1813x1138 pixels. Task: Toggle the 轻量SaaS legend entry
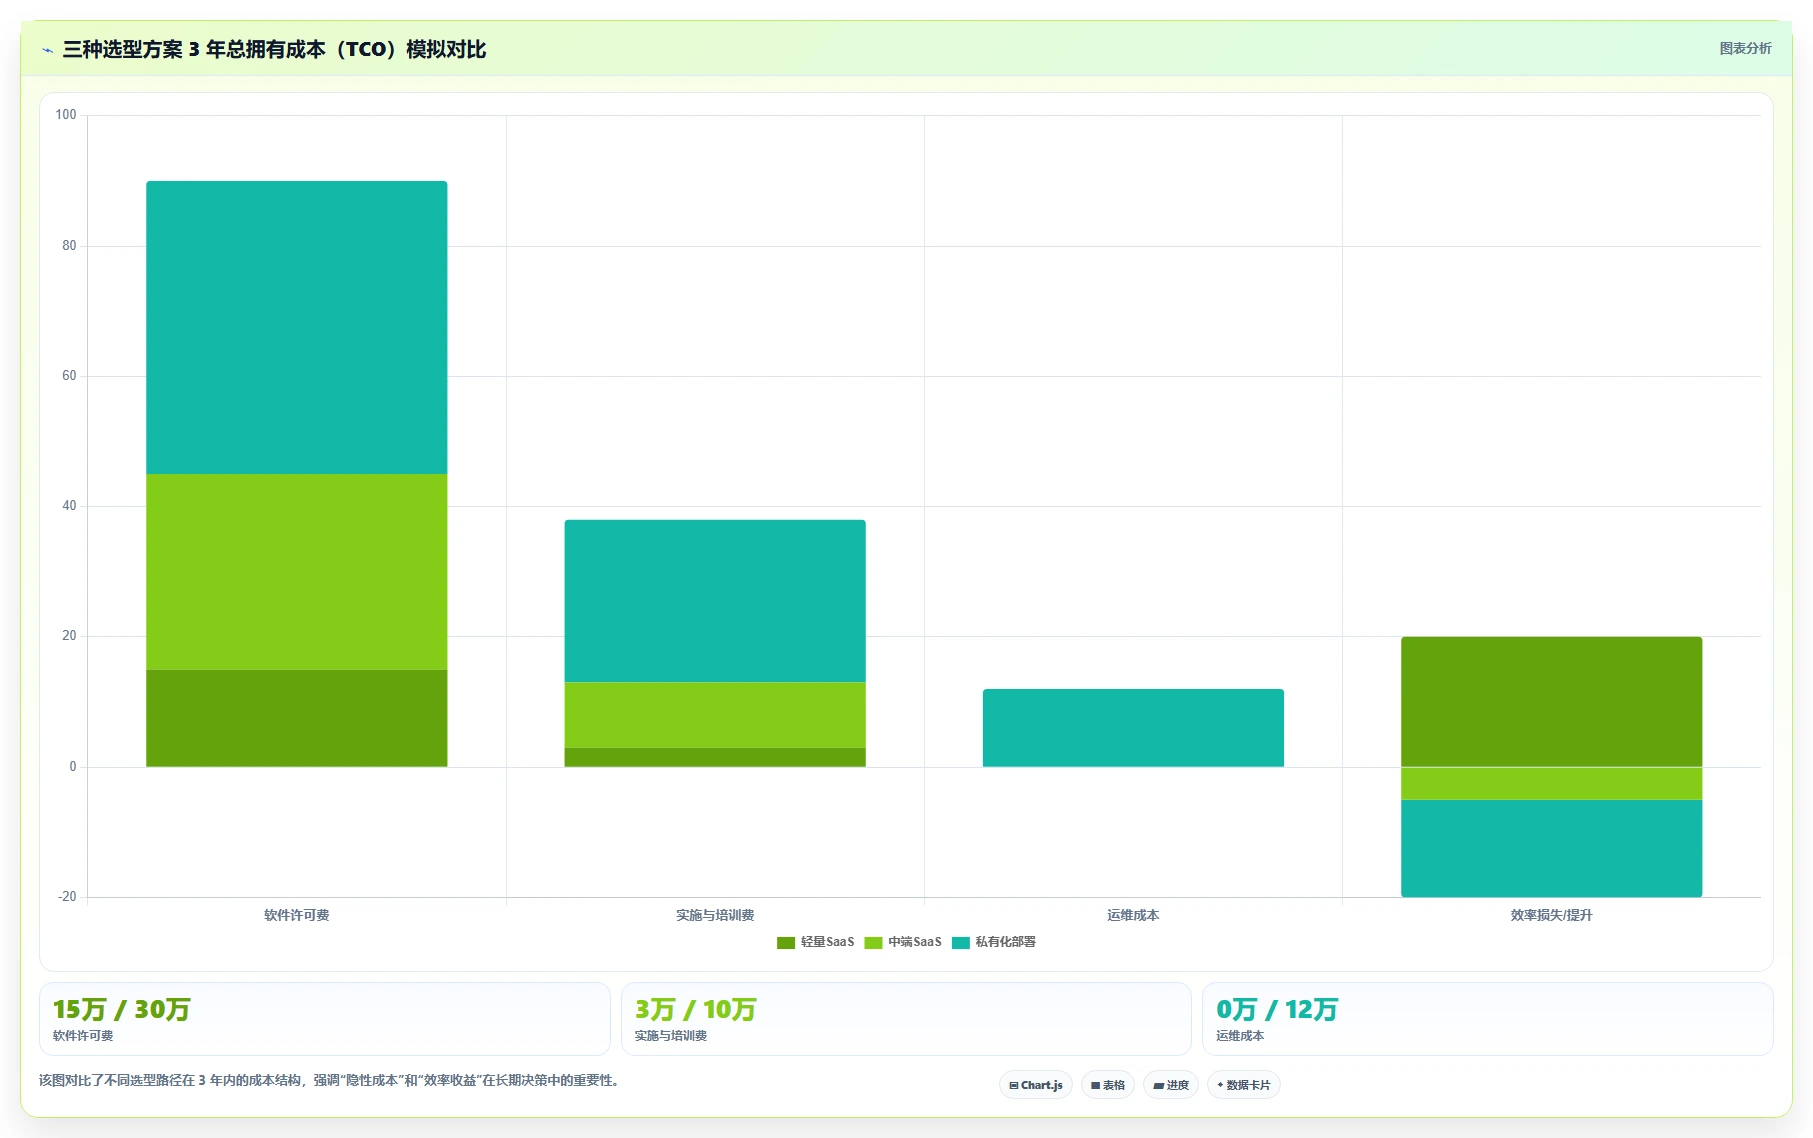pyautogui.click(x=815, y=942)
